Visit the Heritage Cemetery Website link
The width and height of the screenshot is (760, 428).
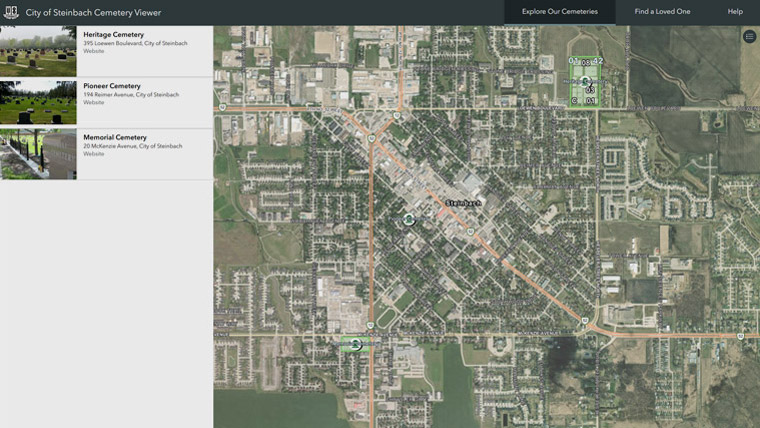94,51
